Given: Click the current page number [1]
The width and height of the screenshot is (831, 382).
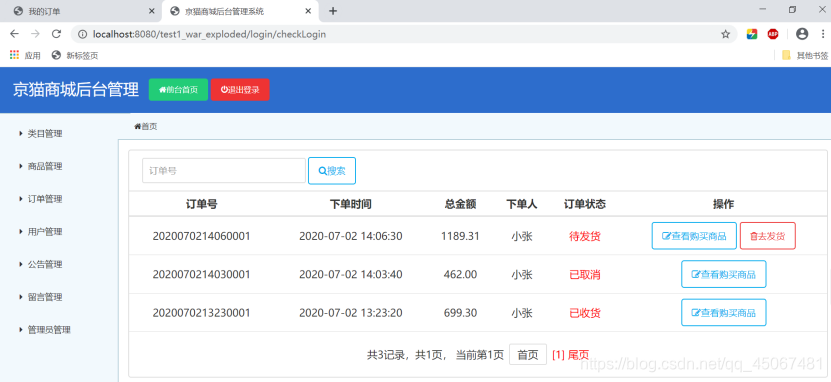Looking at the screenshot, I should [x=558, y=354].
